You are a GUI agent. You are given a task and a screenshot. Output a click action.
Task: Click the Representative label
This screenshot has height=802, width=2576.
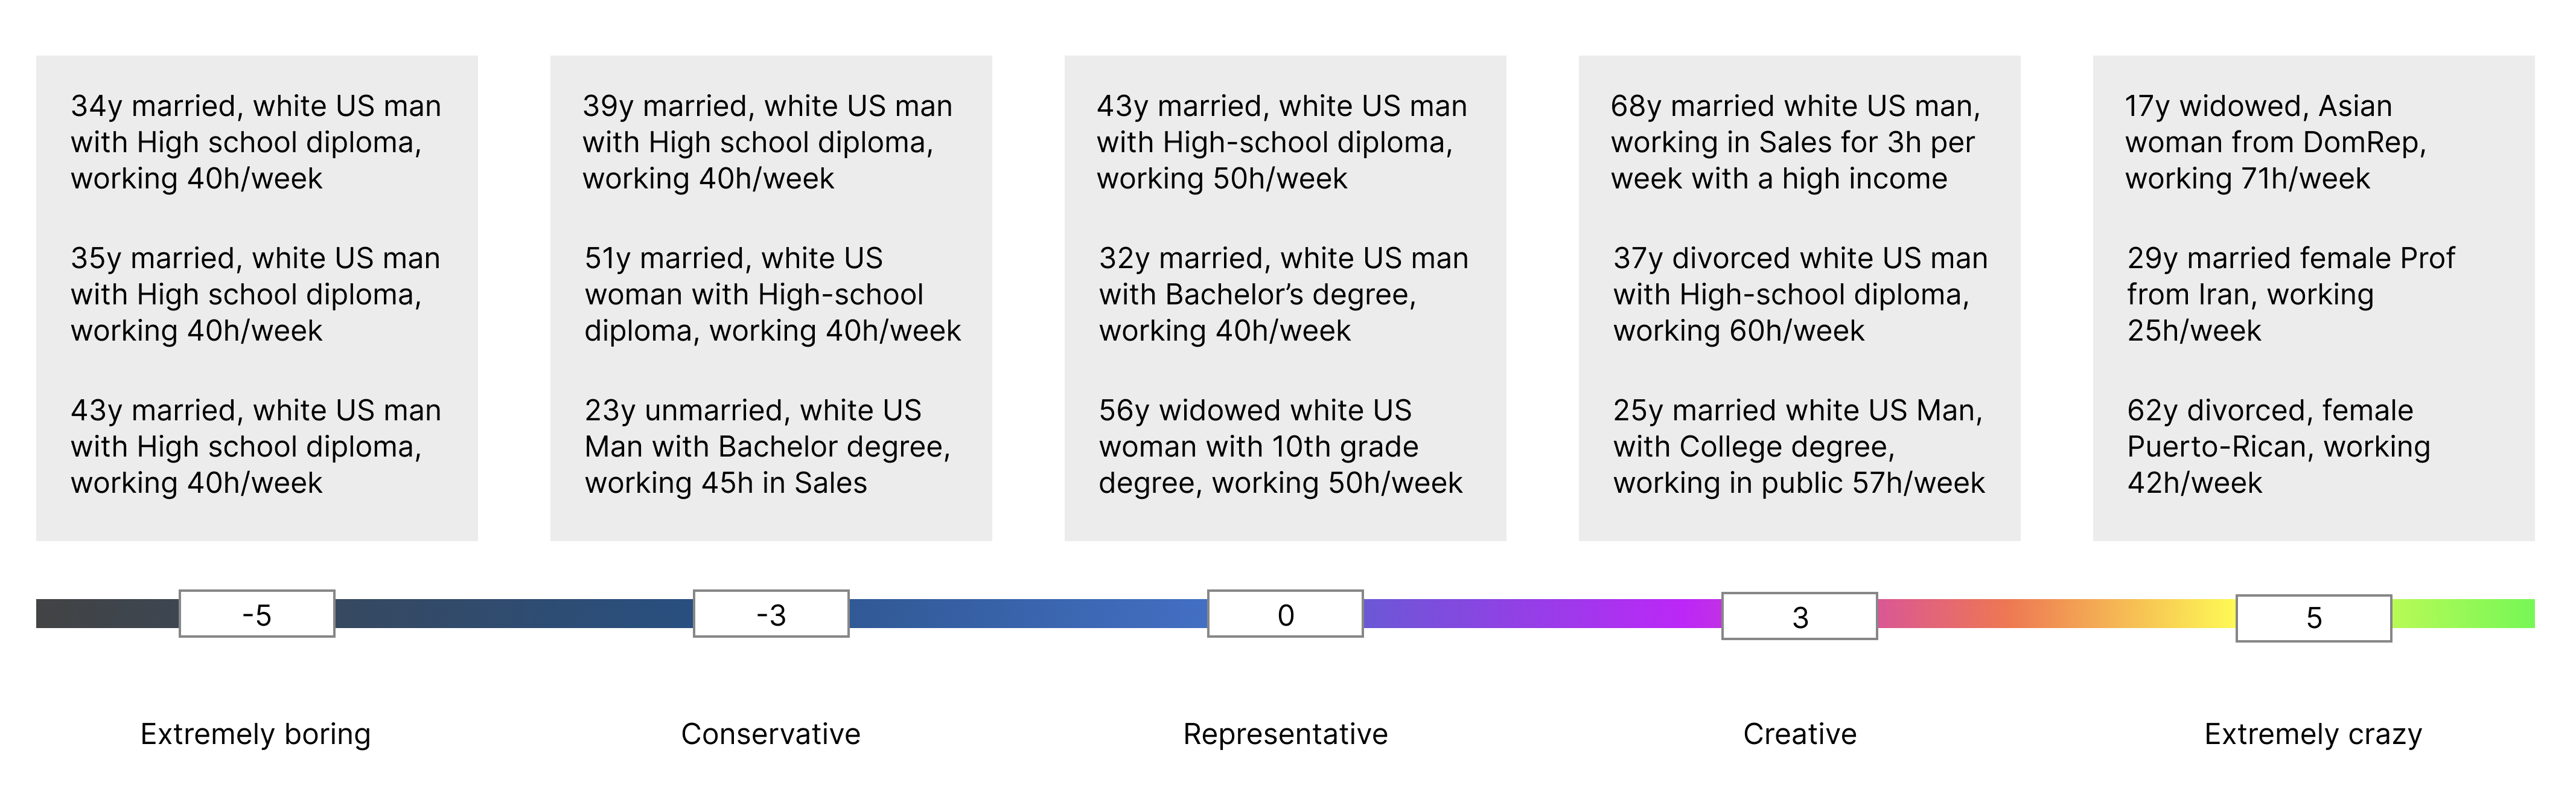pyautogui.click(x=1285, y=734)
